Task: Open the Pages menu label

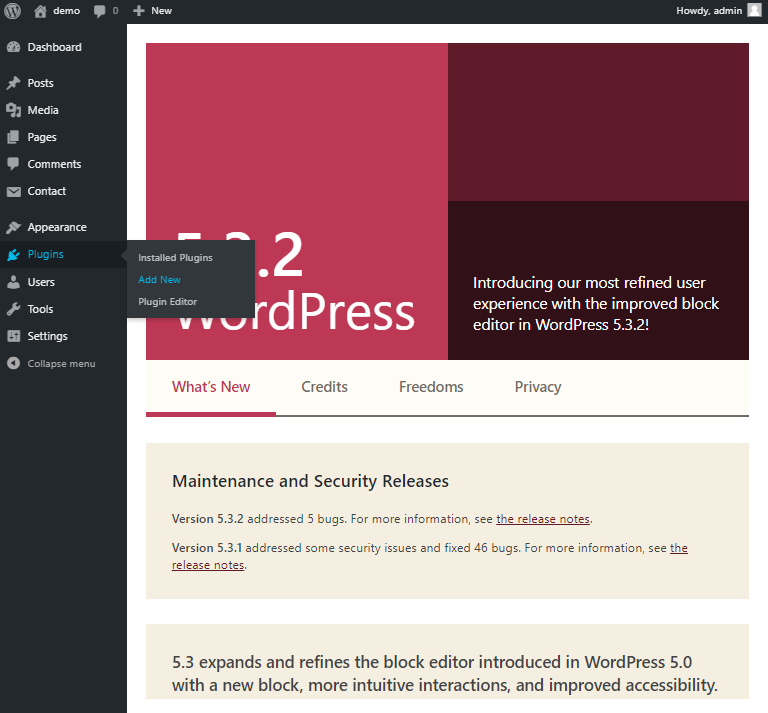Action: pyautogui.click(x=42, y=137)
